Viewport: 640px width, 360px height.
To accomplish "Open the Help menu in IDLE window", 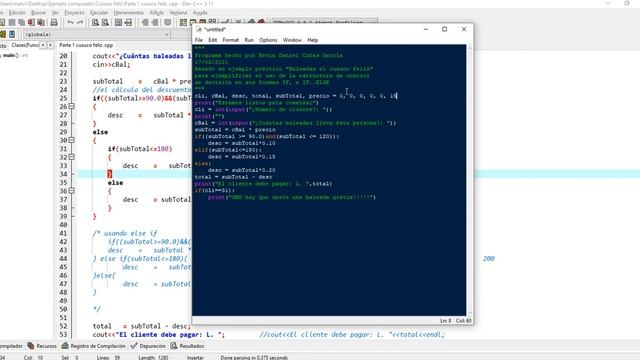I will (x=313, y=40).
